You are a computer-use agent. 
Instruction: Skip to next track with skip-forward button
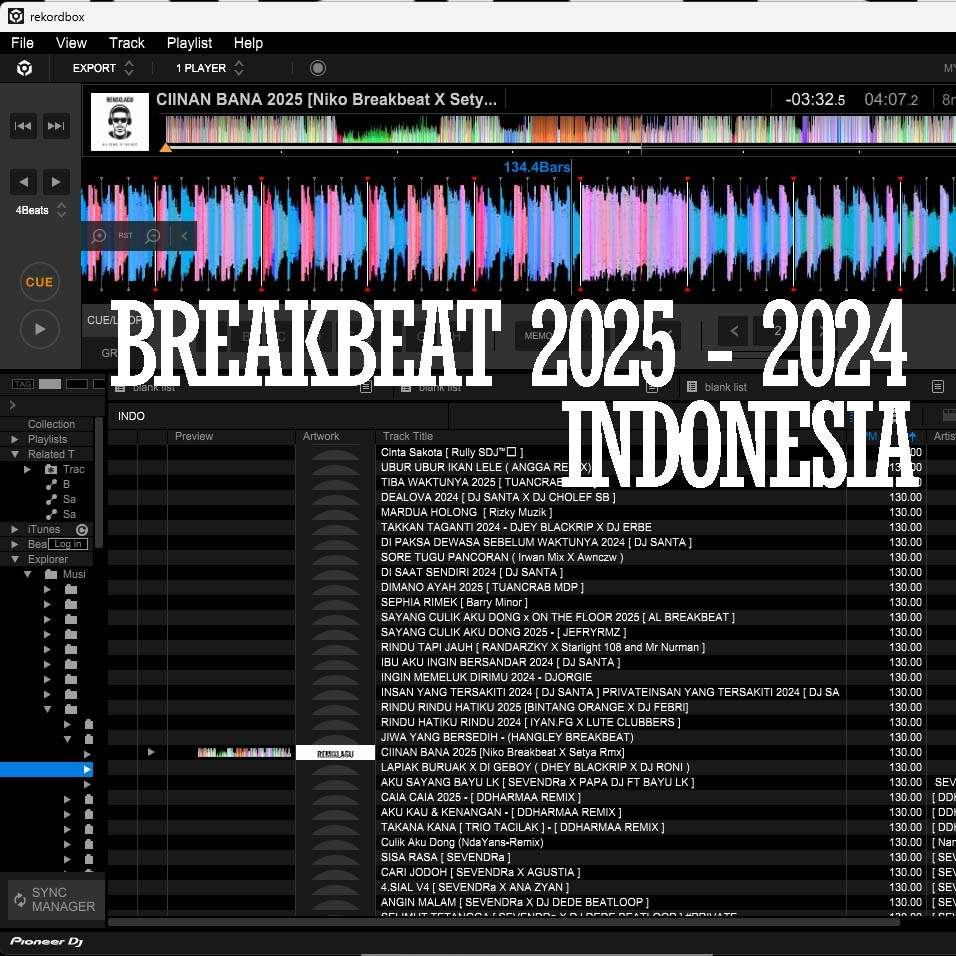tap(56, 126)
